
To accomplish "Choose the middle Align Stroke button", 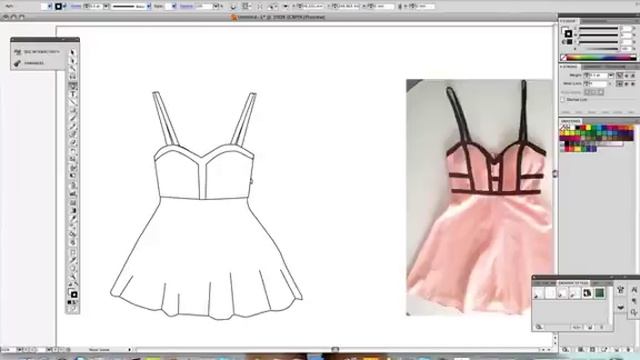I will (x=593, y=92).
